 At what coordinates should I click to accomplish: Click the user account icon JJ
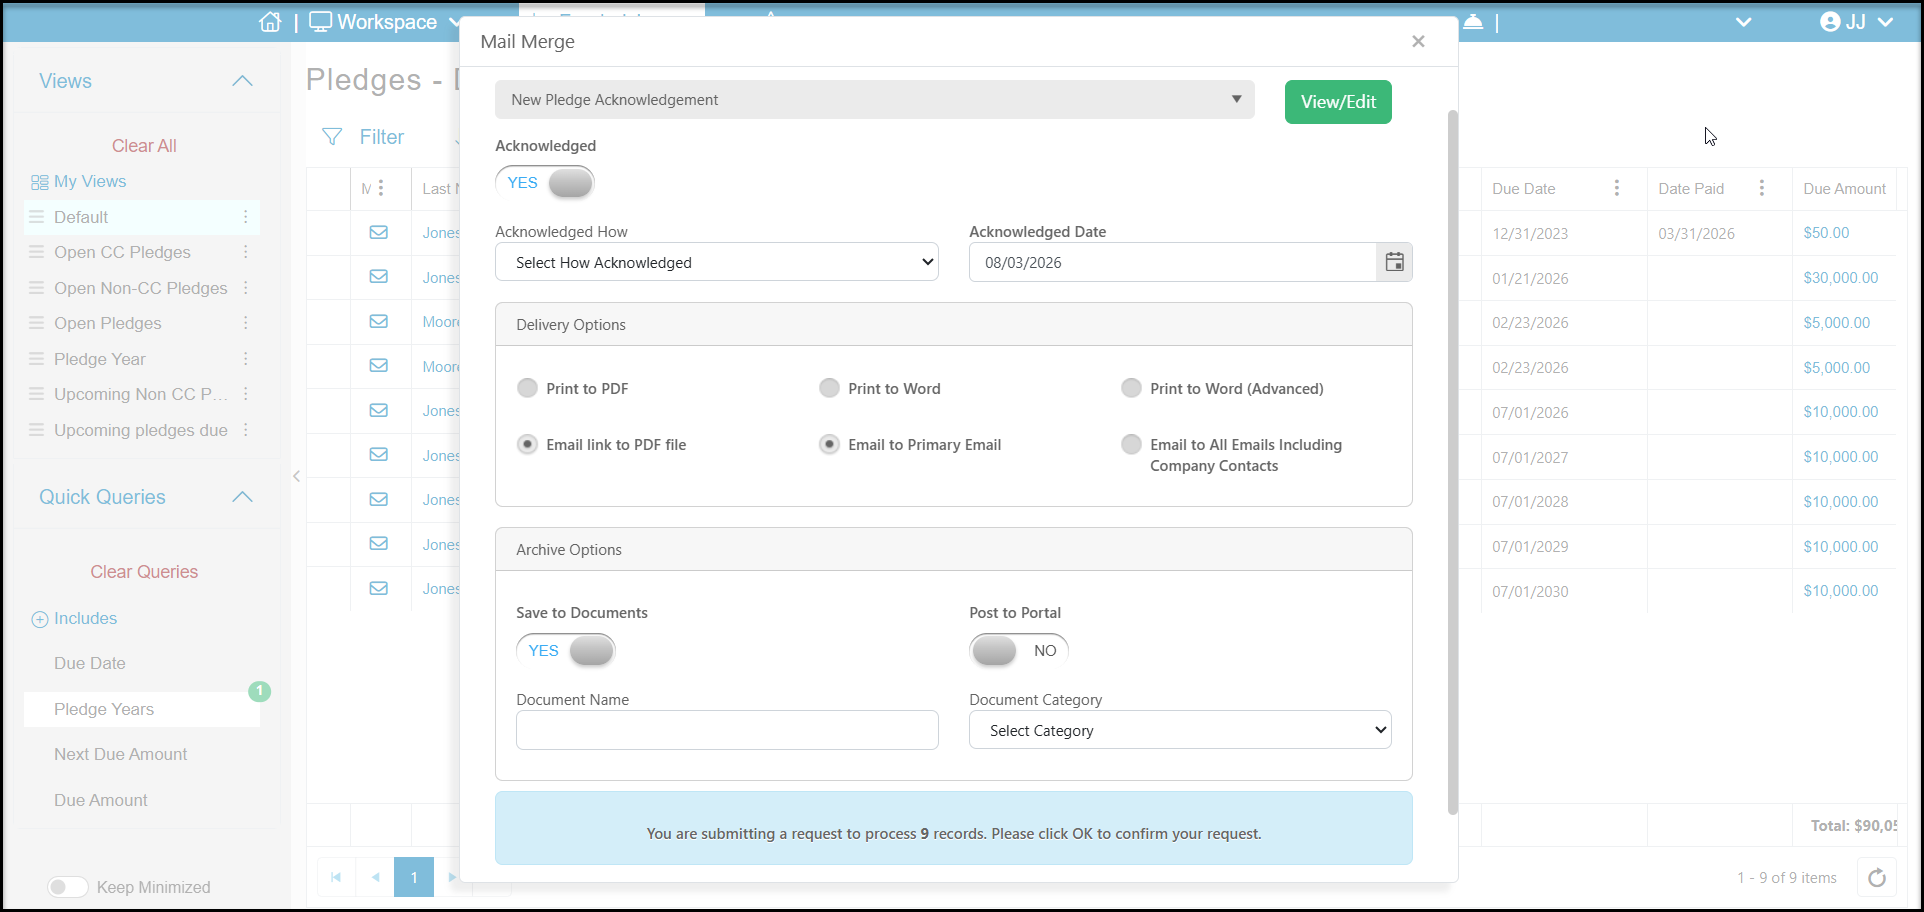1830,22
